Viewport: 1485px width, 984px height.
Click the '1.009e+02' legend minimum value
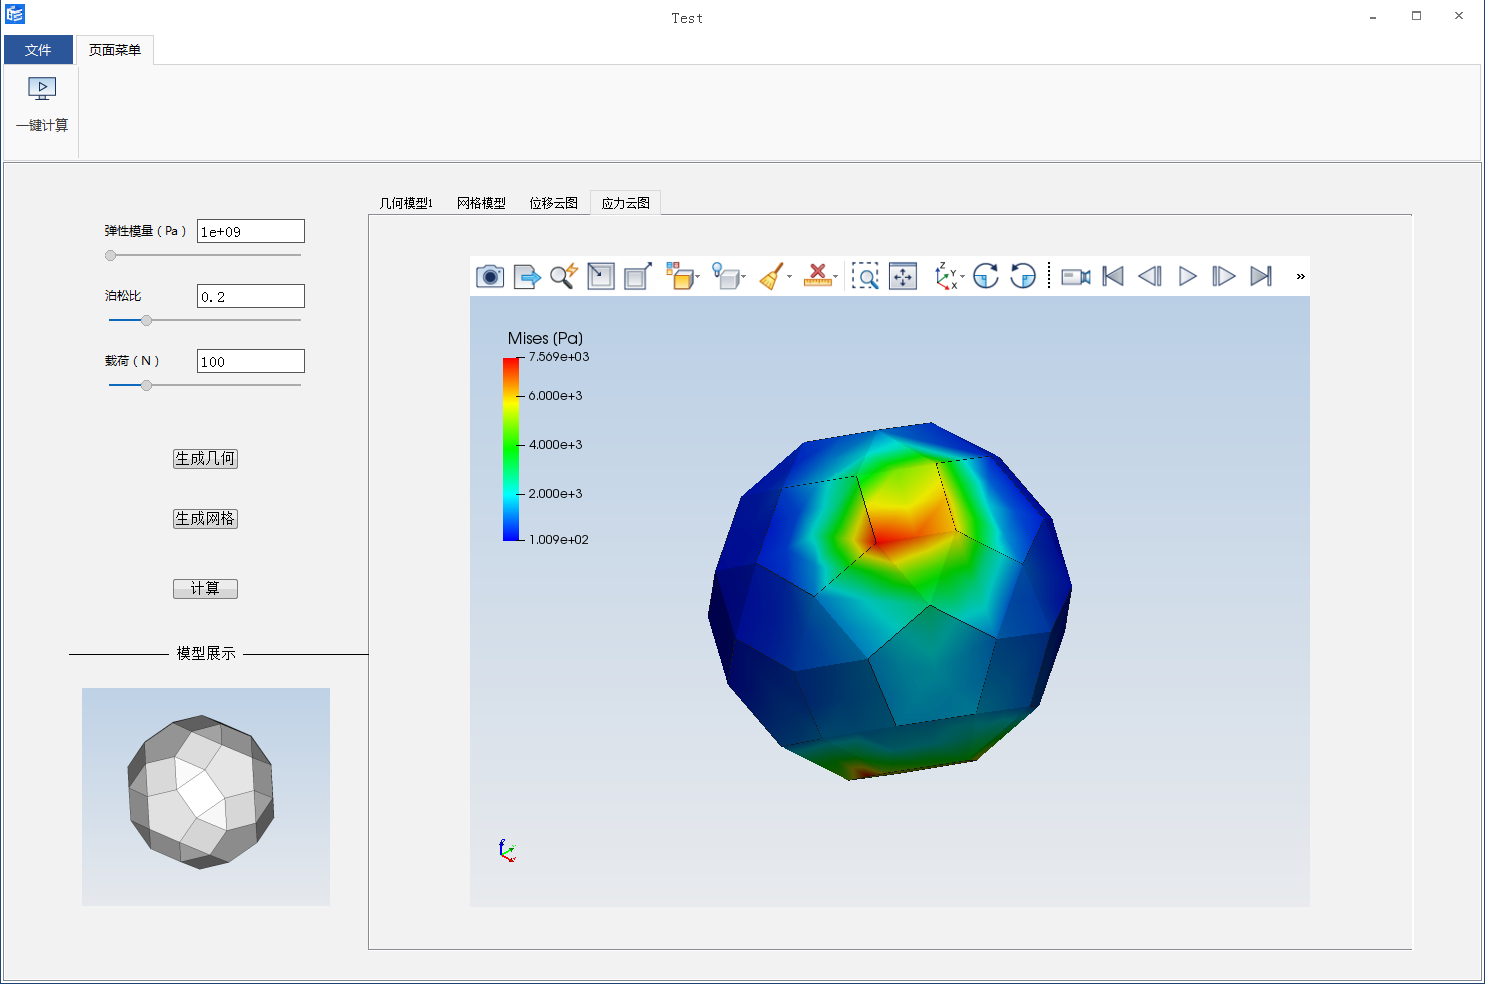(x=559, y=540)
